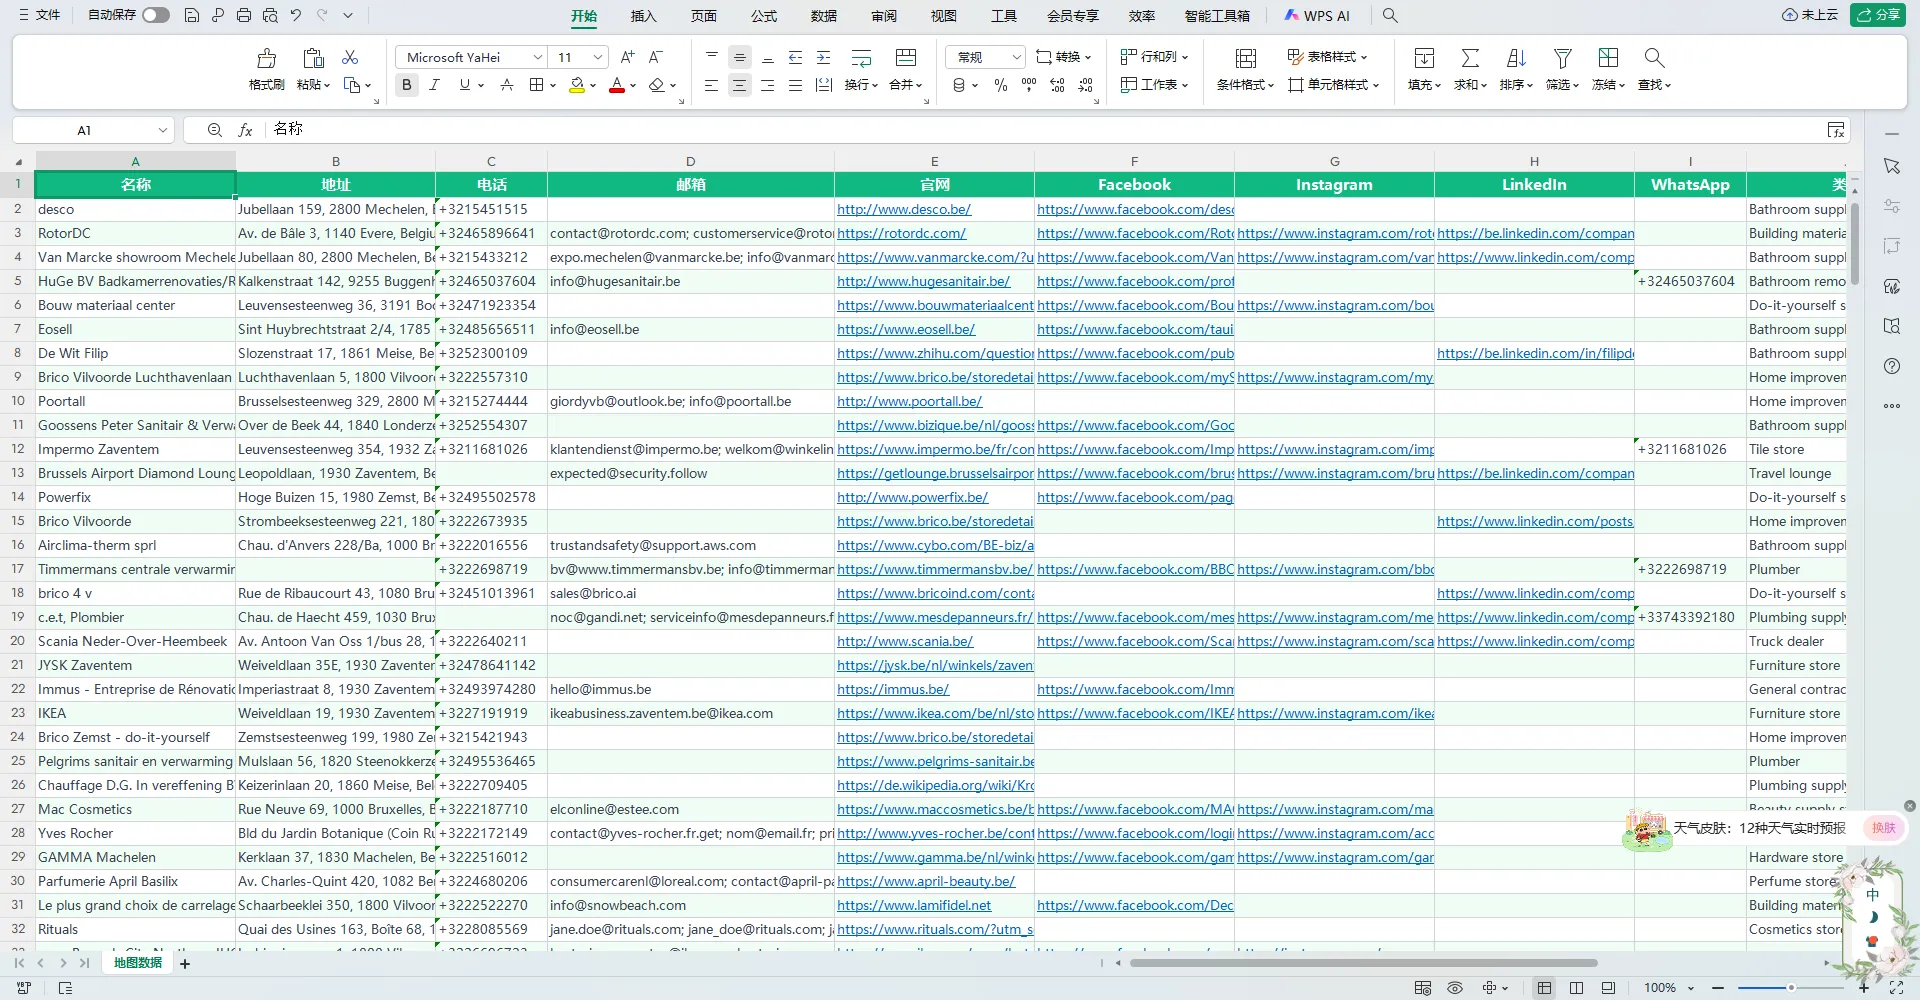Toggle middle vertical alignment
This screenshot has height=1000, width=1920.
click(740, 57)
